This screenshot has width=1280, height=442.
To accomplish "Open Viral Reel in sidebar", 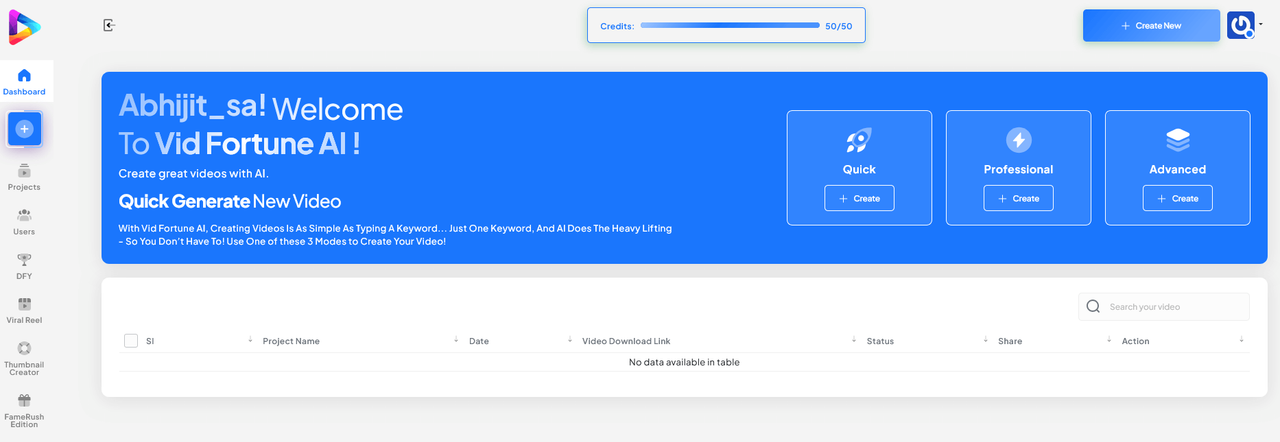I will pos(24,310).
